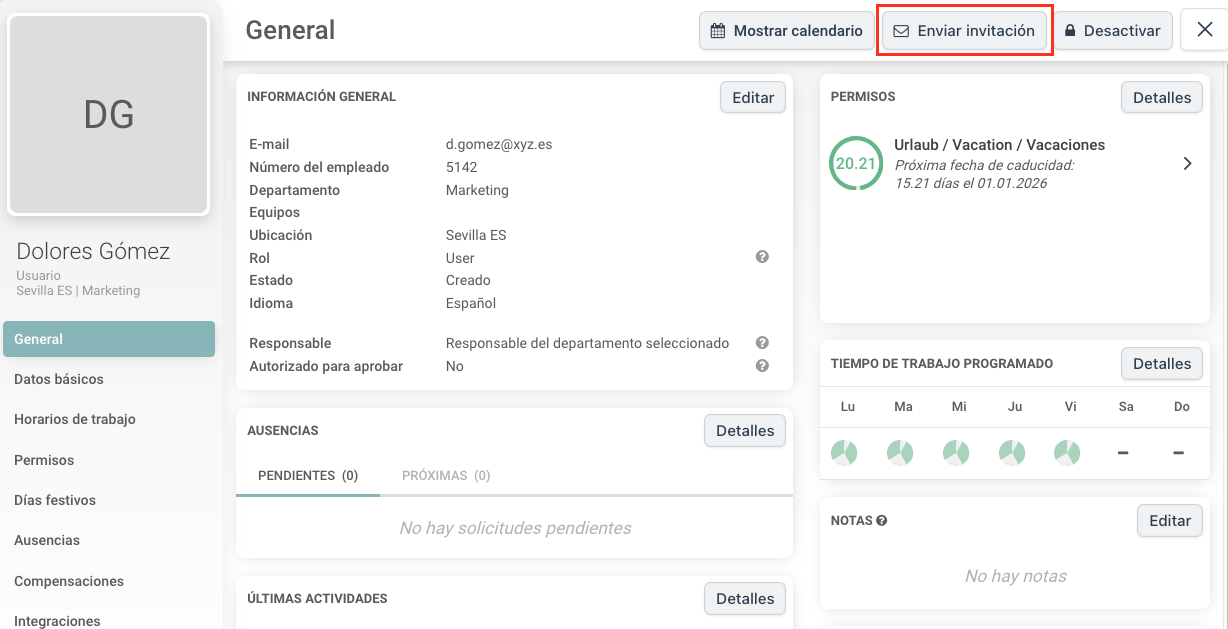Click the help icon beside Responsable
Screen dimensions: 1228x629
click(762, 343)
